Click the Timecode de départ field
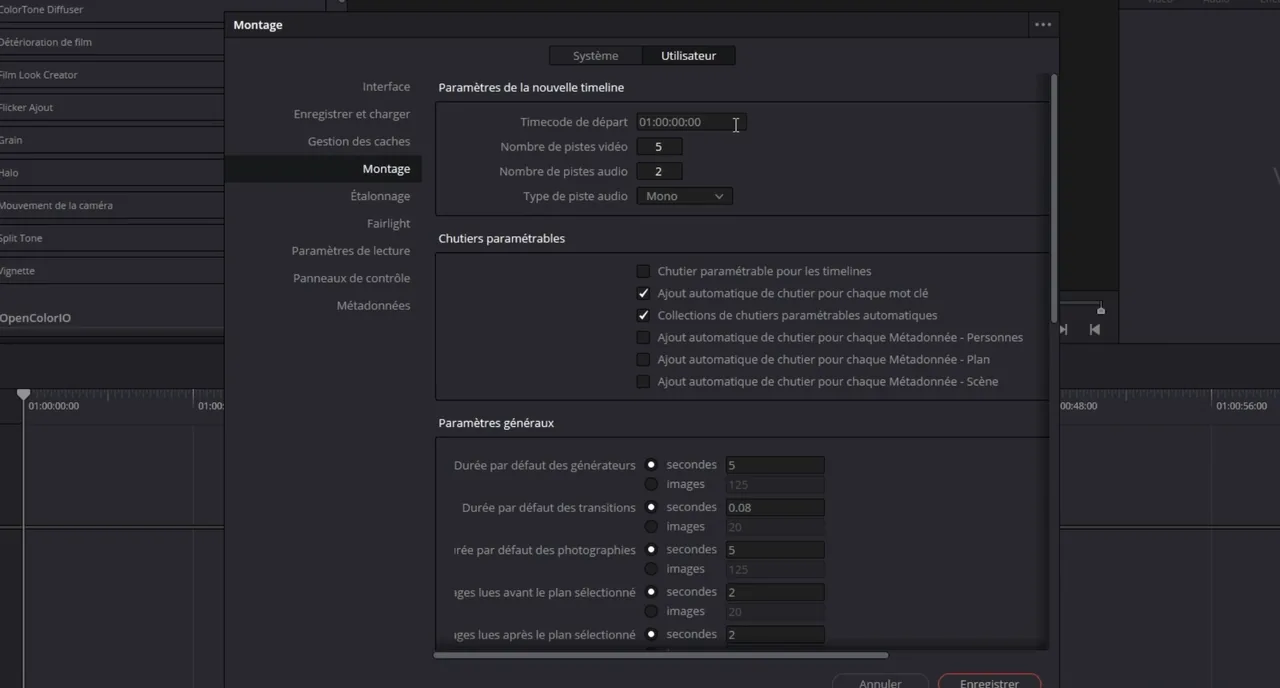This screenshot has width=1280, height=688. pyautogui.click(x=691, y=122)
